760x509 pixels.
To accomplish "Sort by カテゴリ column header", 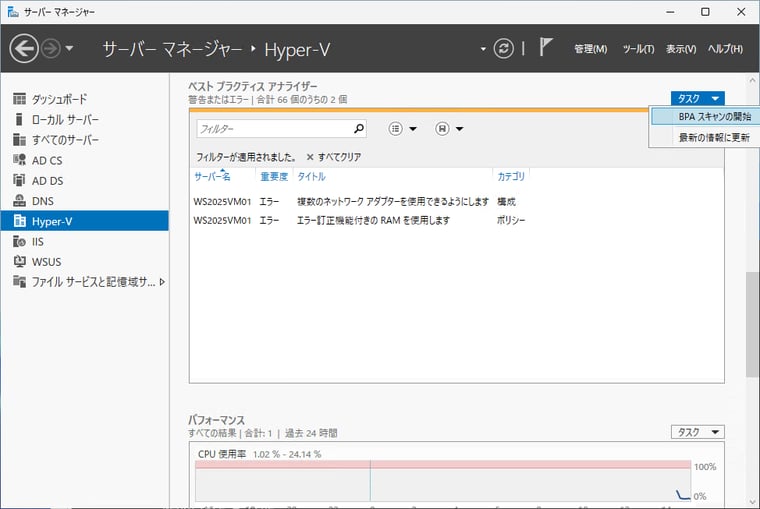I will [x=511, y=176].
